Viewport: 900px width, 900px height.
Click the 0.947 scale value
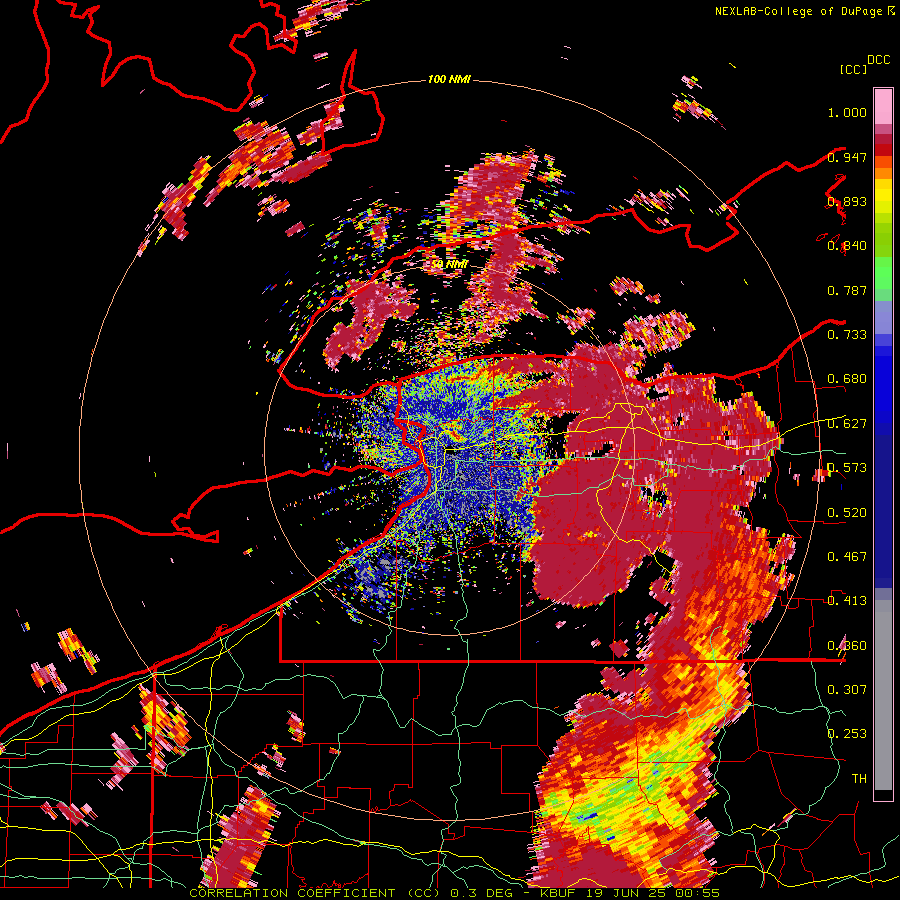click(847, 157)
